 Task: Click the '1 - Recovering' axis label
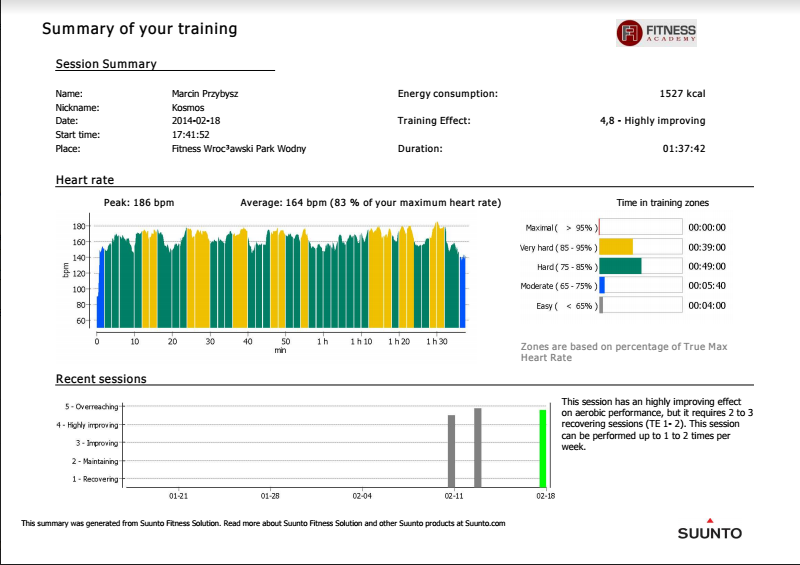click(95, 479)
